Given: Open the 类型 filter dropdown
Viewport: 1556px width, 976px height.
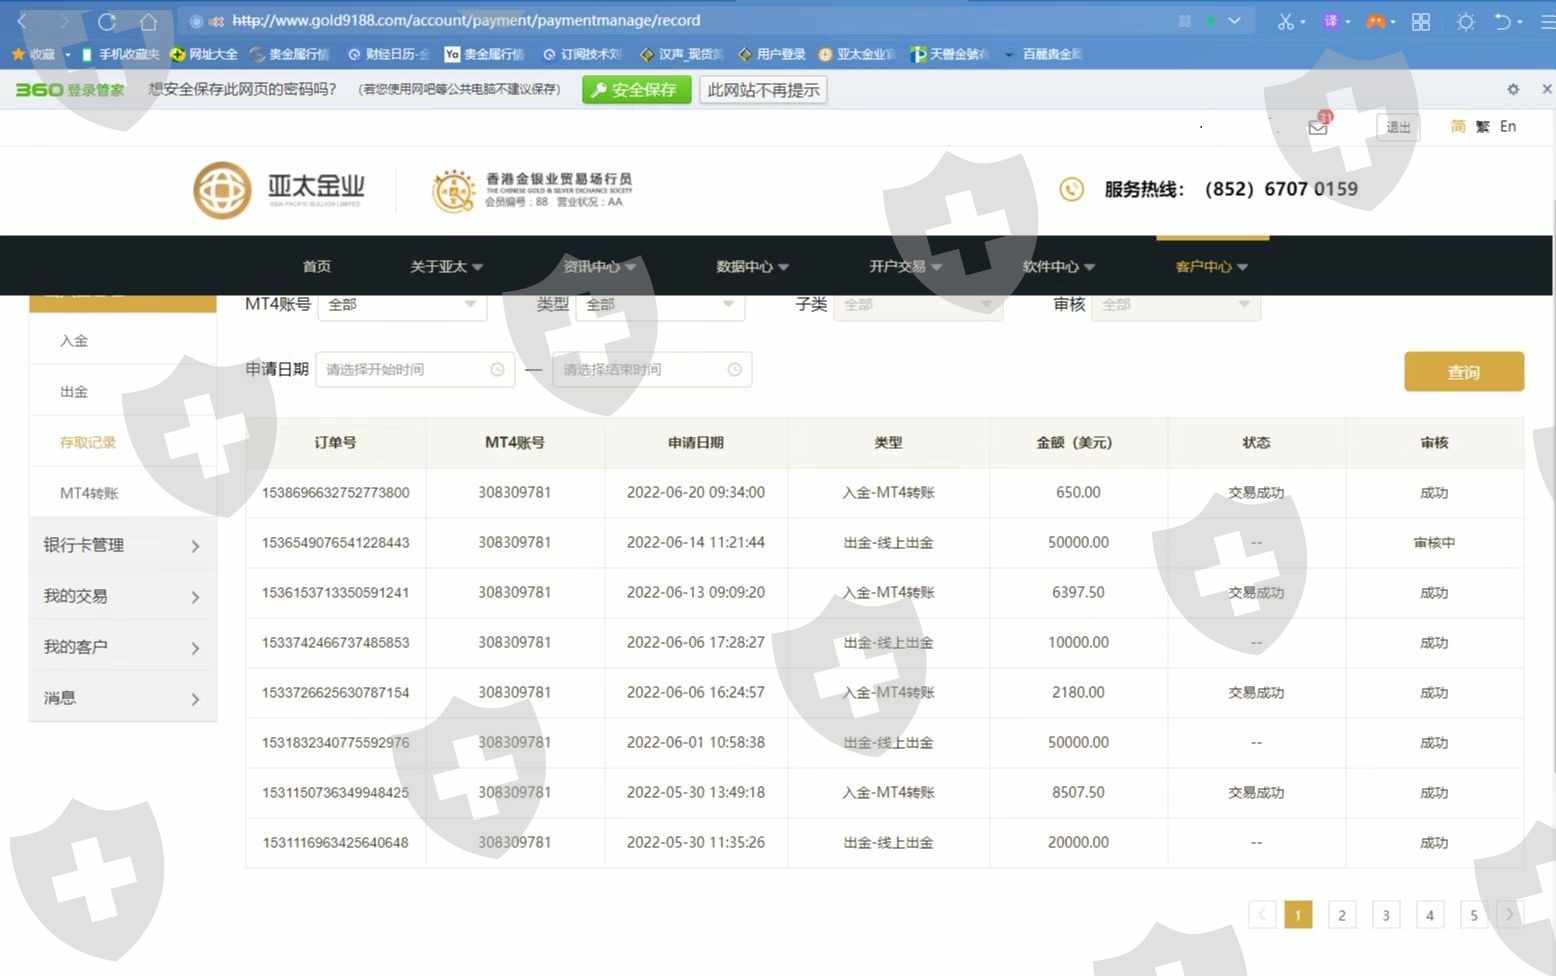Looking at the screenshot, I should click(x=660, y=304).
